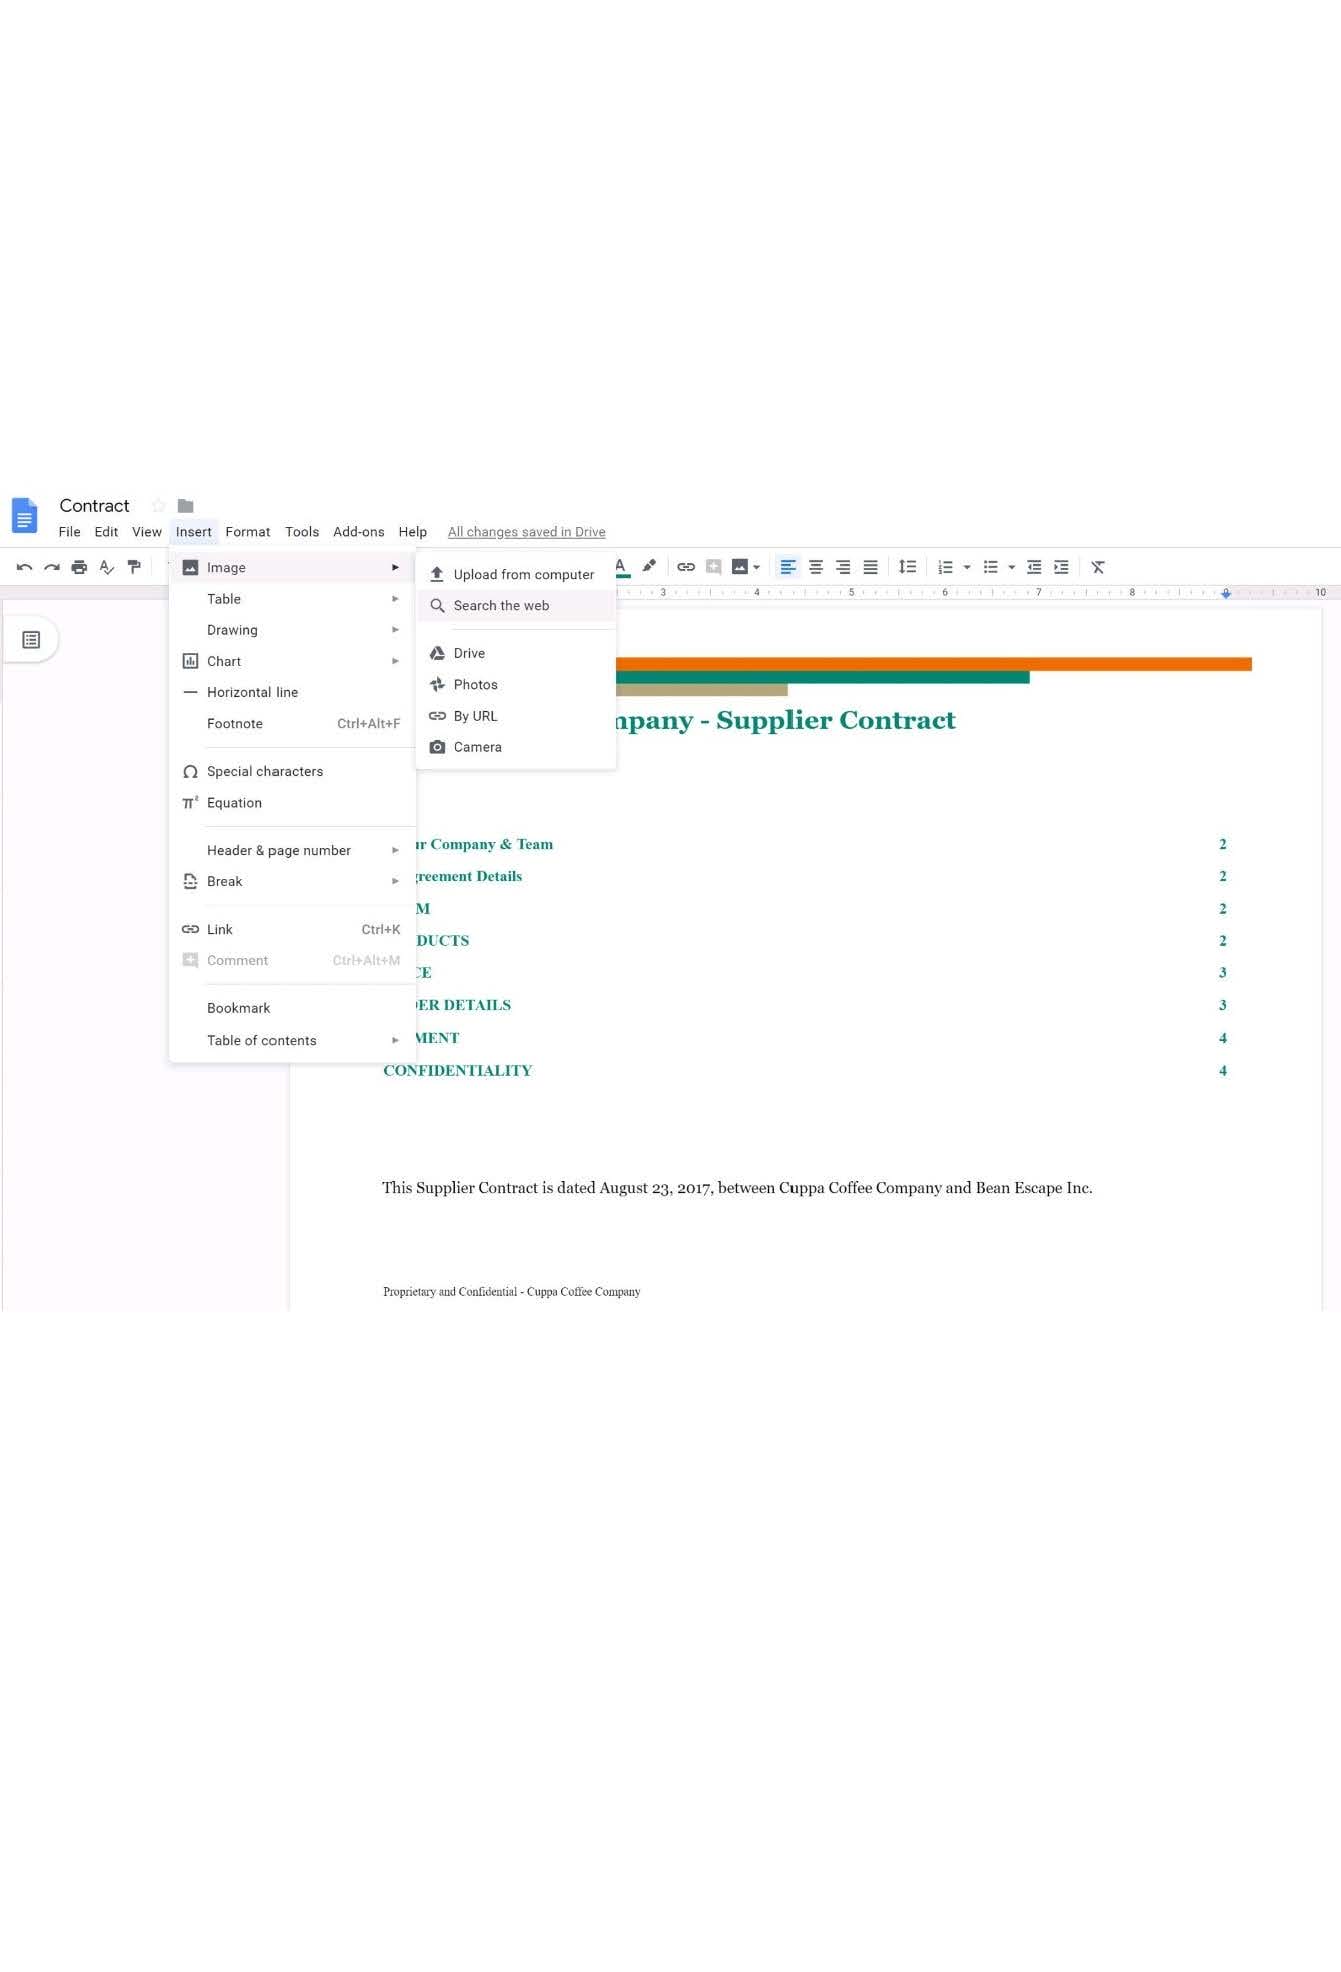Click the increase indent icon

coord(1061,567)
